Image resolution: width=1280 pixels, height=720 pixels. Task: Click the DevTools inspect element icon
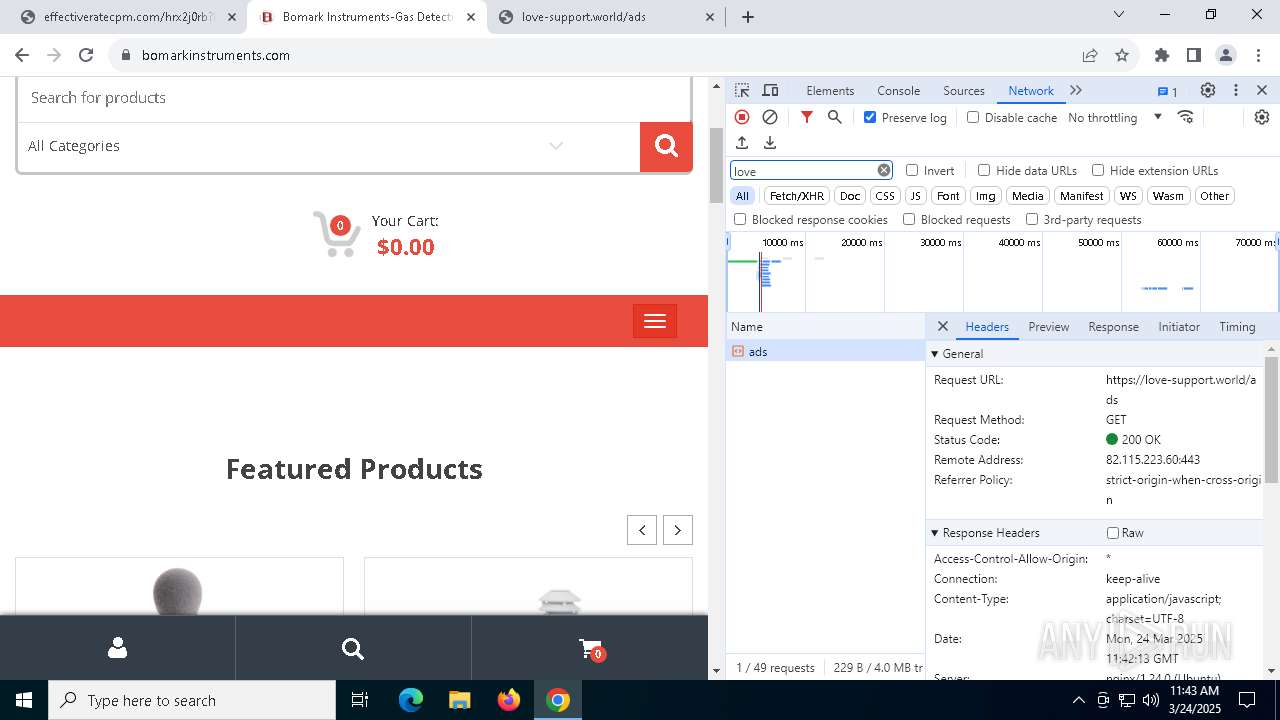pyautogui.click(x=742, y=90)
